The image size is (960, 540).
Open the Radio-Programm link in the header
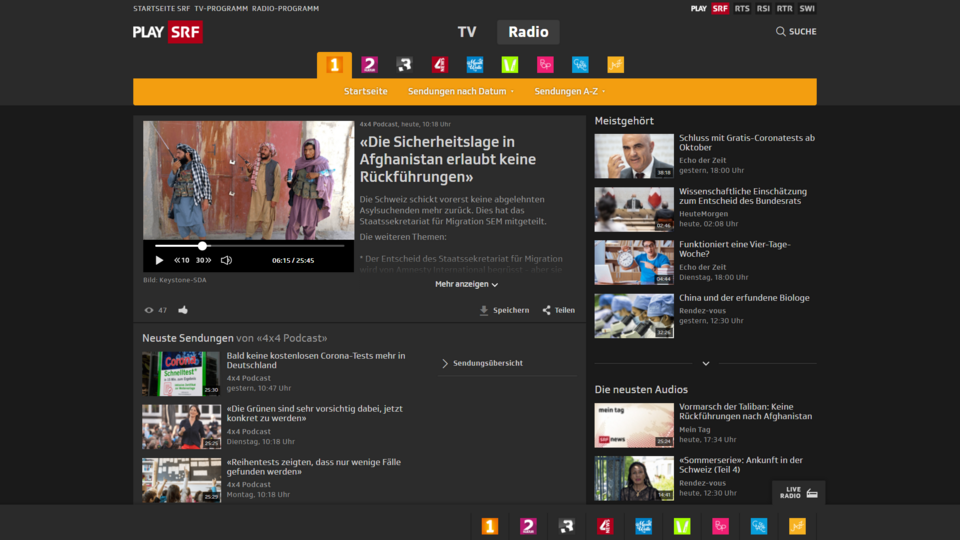(285, 8)
